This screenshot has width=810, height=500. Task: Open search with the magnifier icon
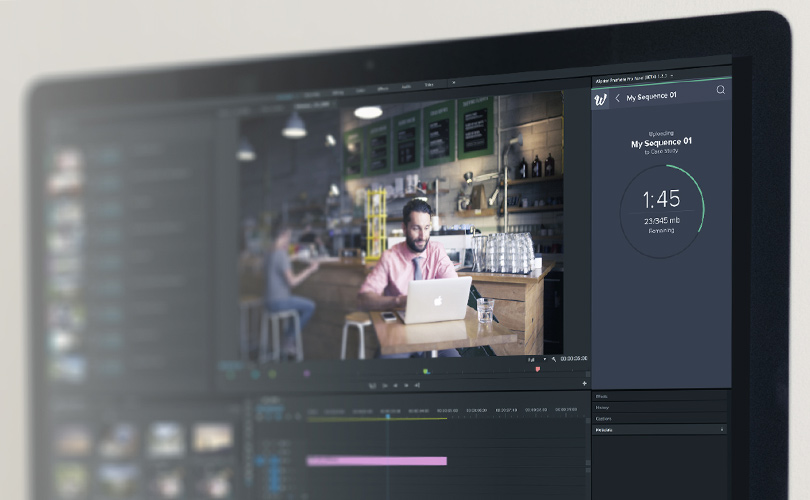click(720, 90)
